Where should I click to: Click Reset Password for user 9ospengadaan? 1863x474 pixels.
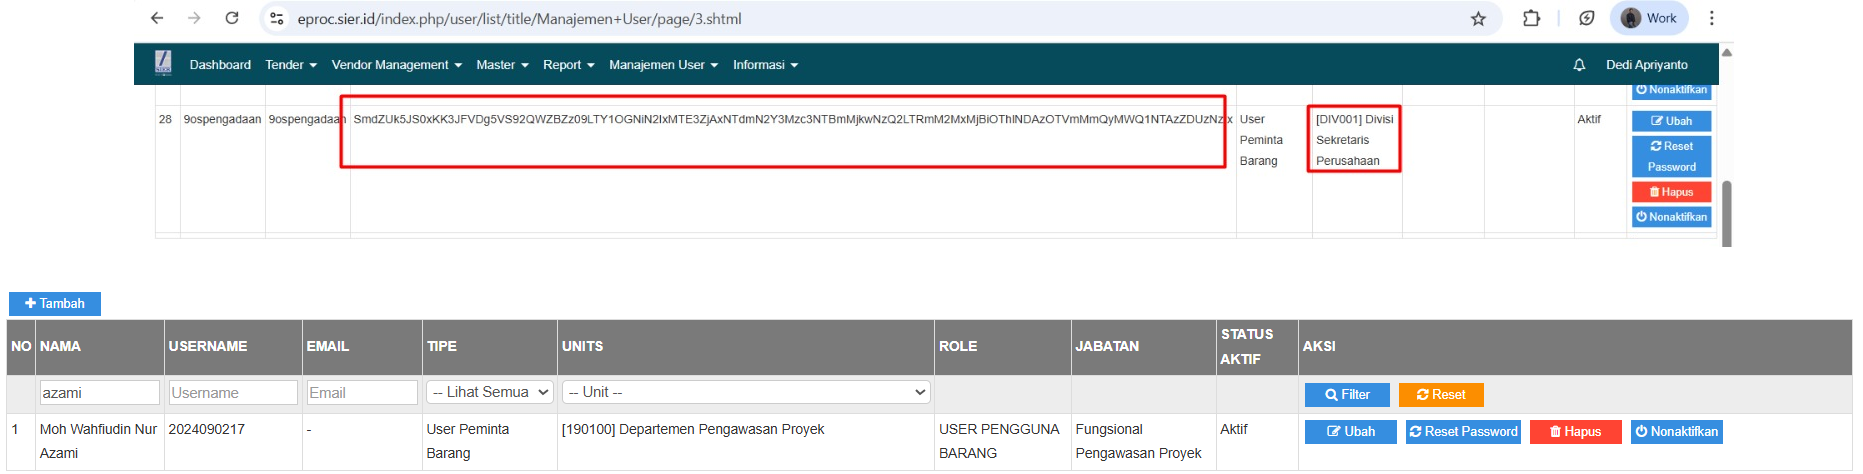[x=1671, y=156]
